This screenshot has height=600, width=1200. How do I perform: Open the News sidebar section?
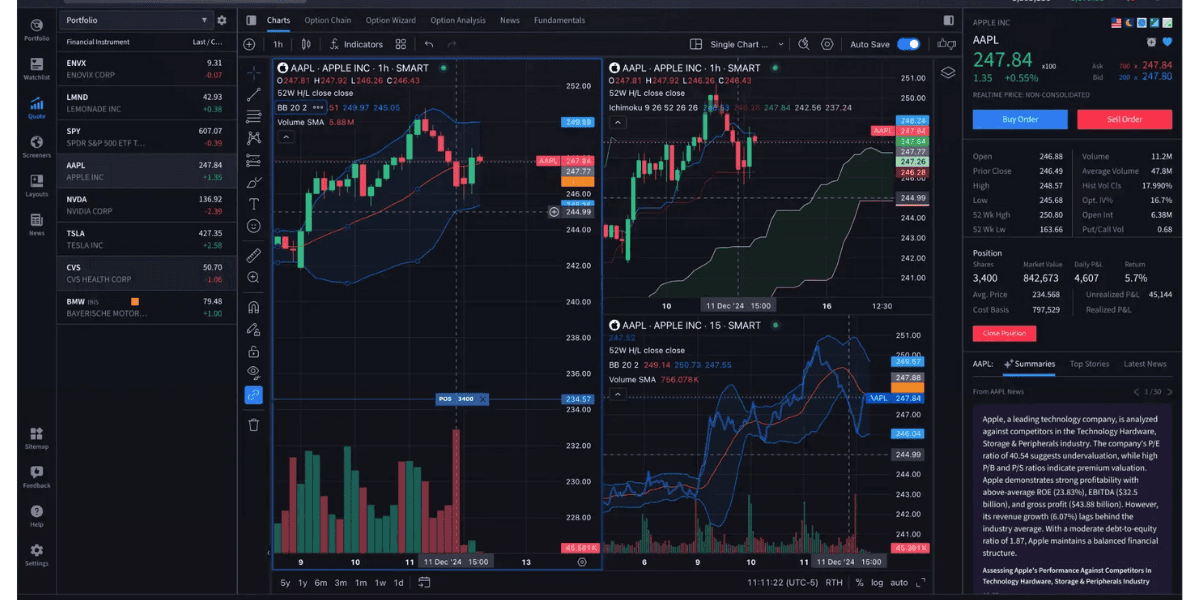pyautogui.click(x=36, y=224)
